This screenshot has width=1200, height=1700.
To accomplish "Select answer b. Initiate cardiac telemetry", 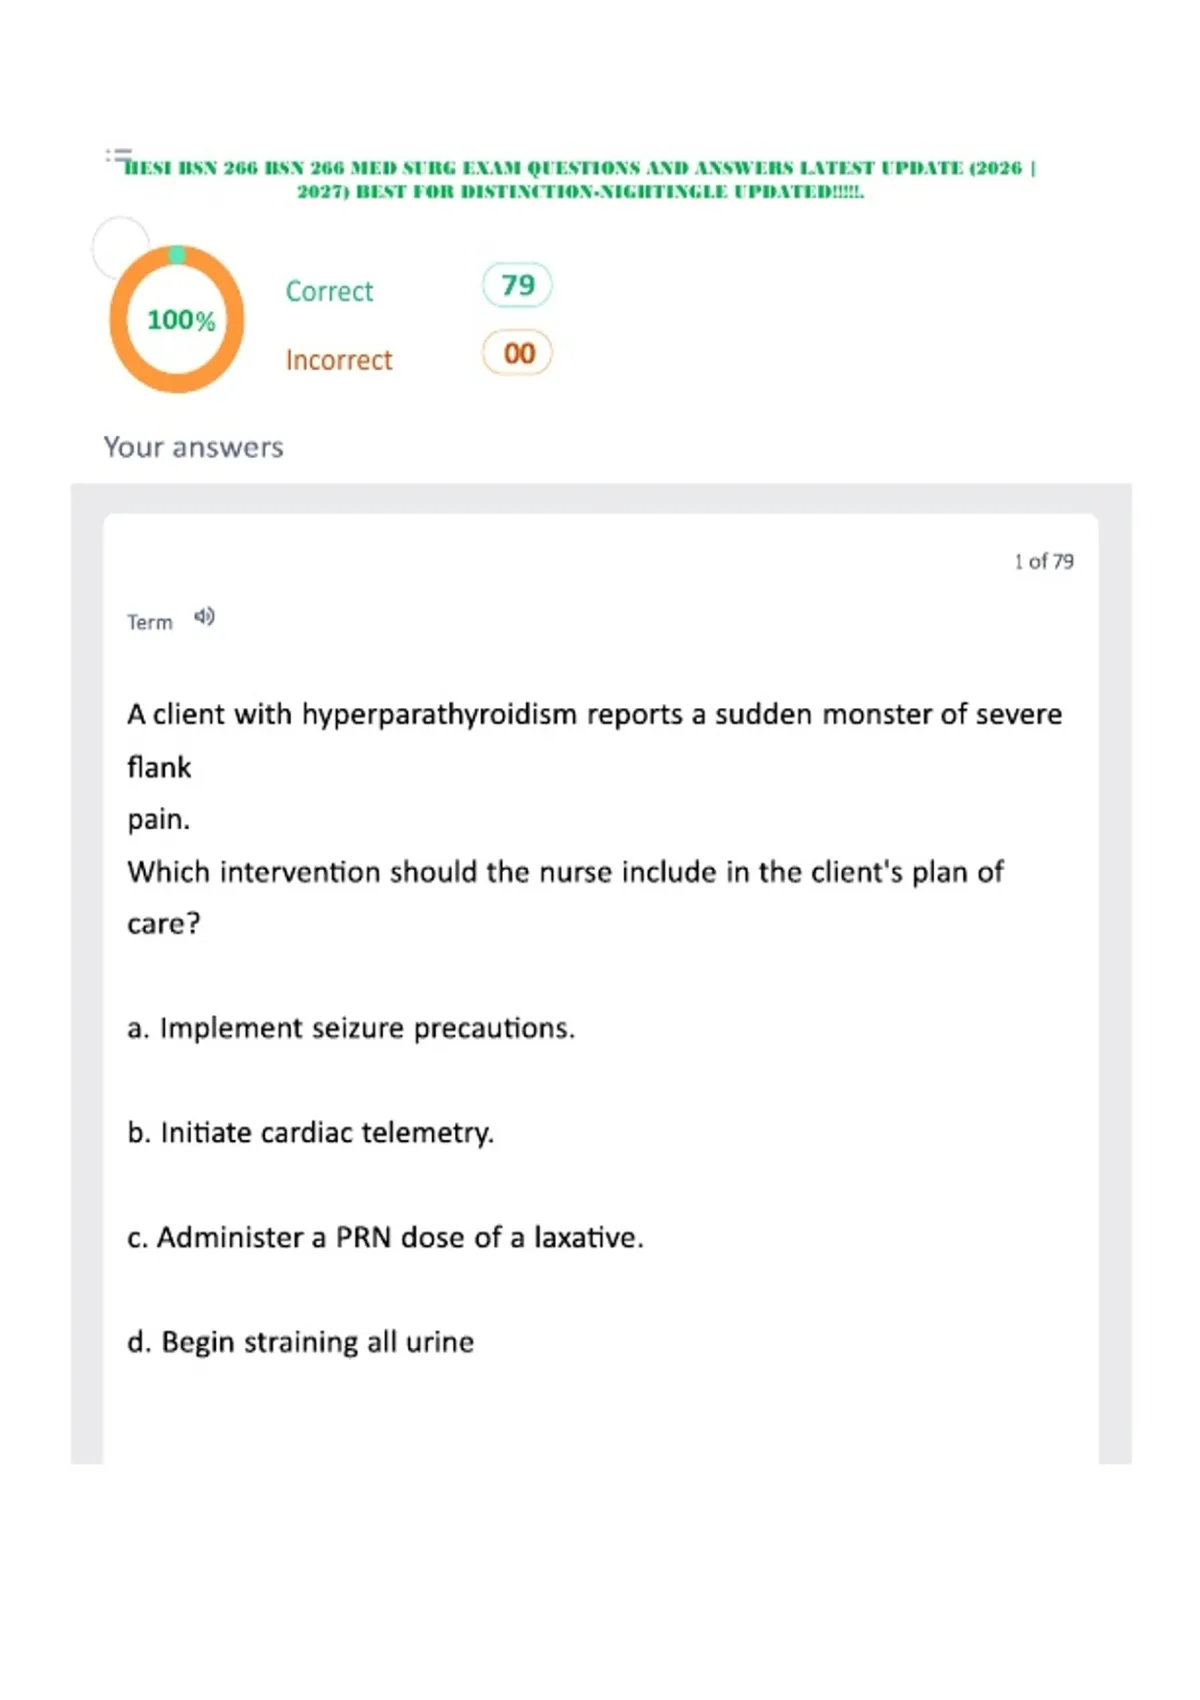I will click(311, 1133).
